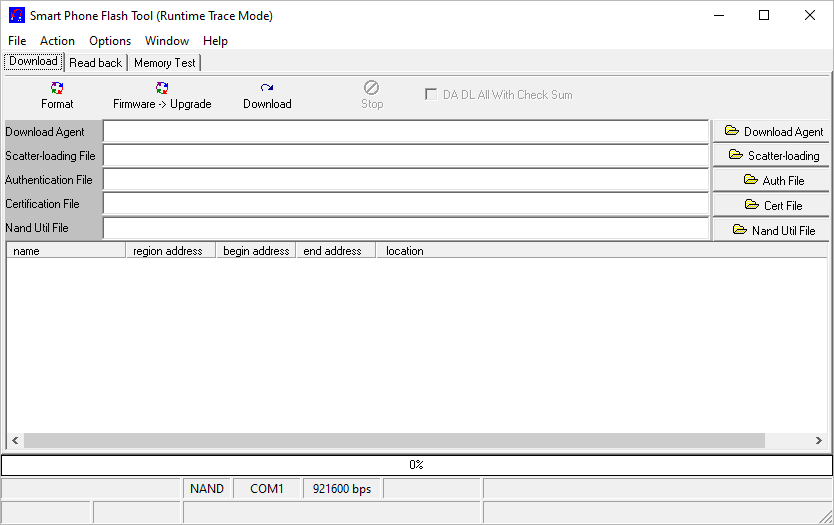Browse for Download Agent file button
This screenshot has width=834, height=525.
[x=771, y=131]
